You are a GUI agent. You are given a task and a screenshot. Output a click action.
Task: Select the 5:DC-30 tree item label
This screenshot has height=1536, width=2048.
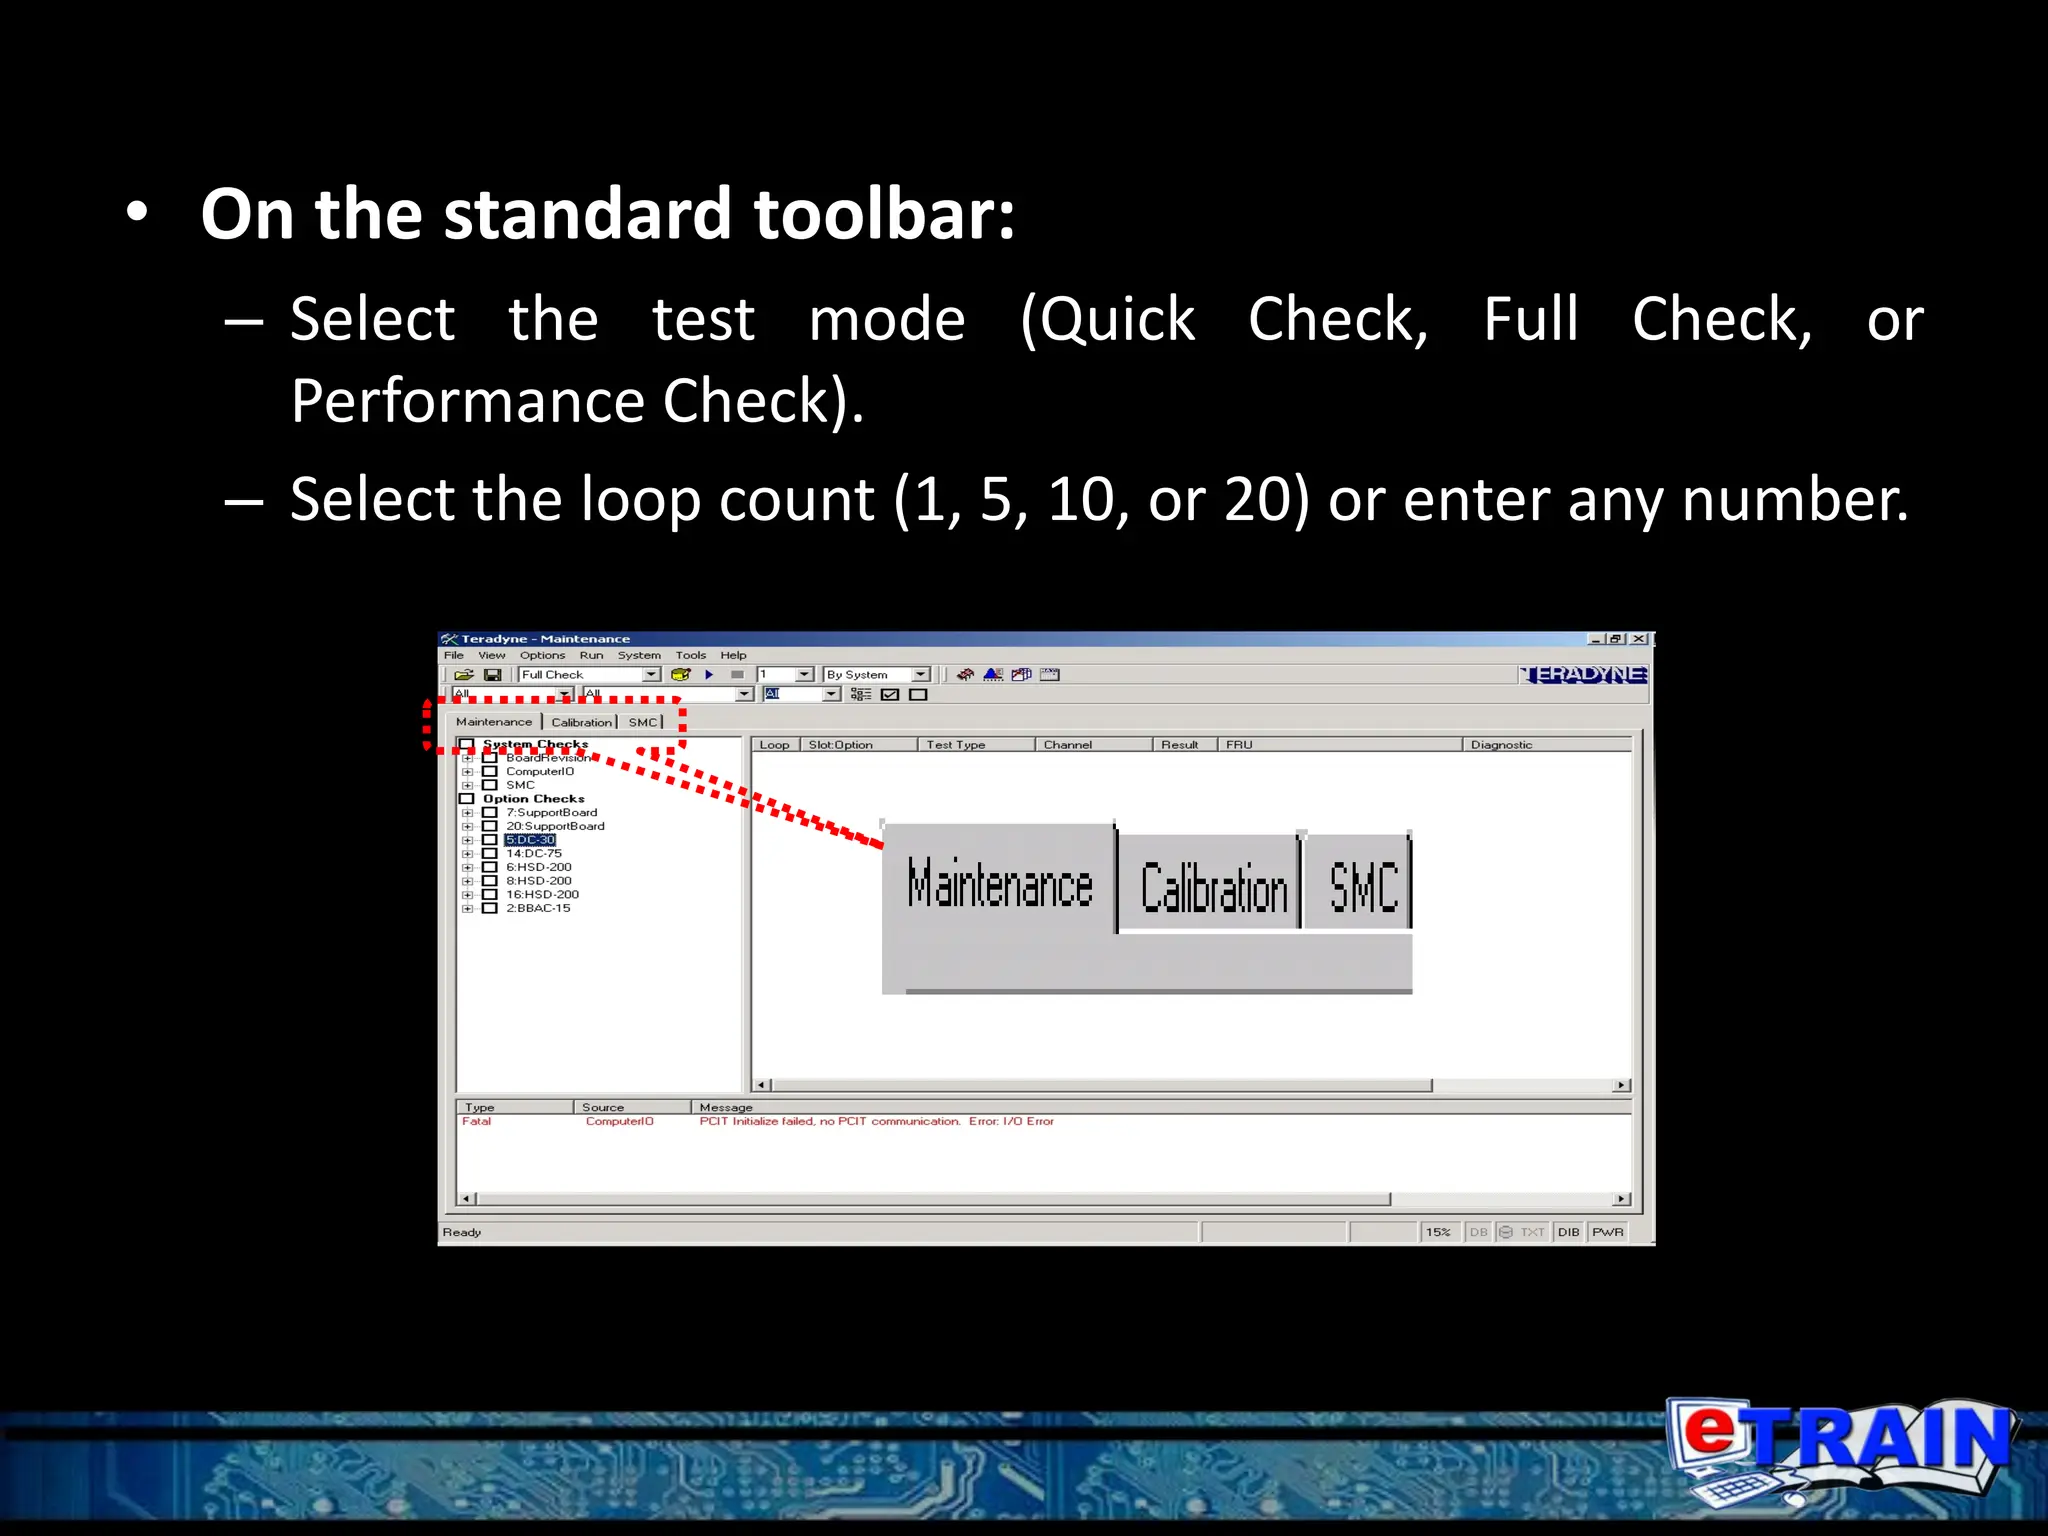pyautogui.click(x=530, y=840)
